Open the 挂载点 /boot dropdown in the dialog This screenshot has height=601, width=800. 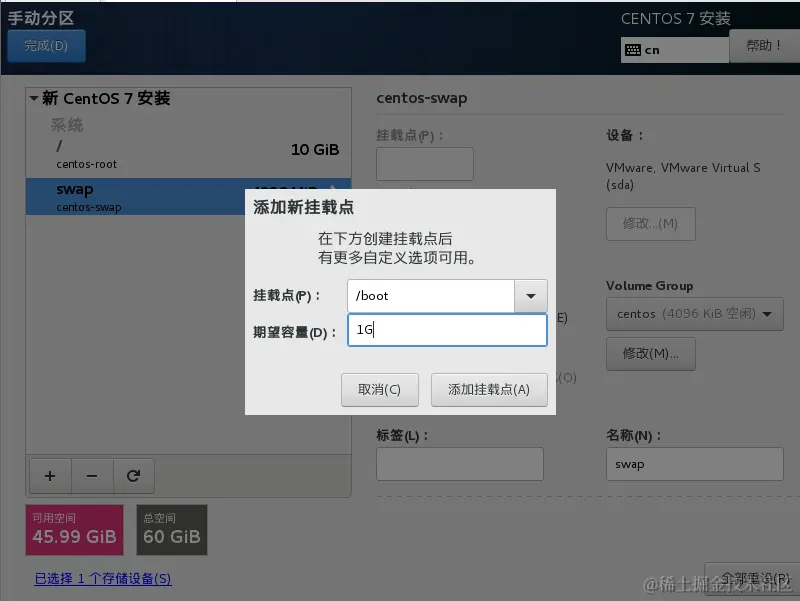click(x=531, y=296)
